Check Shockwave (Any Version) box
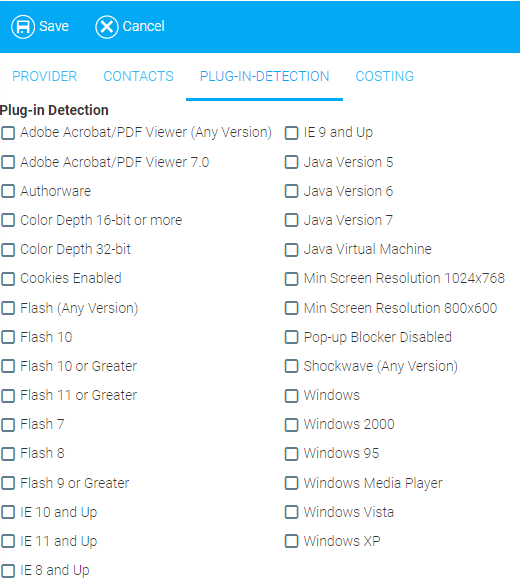This screenshot has height=582, width=520. [291, 366]
